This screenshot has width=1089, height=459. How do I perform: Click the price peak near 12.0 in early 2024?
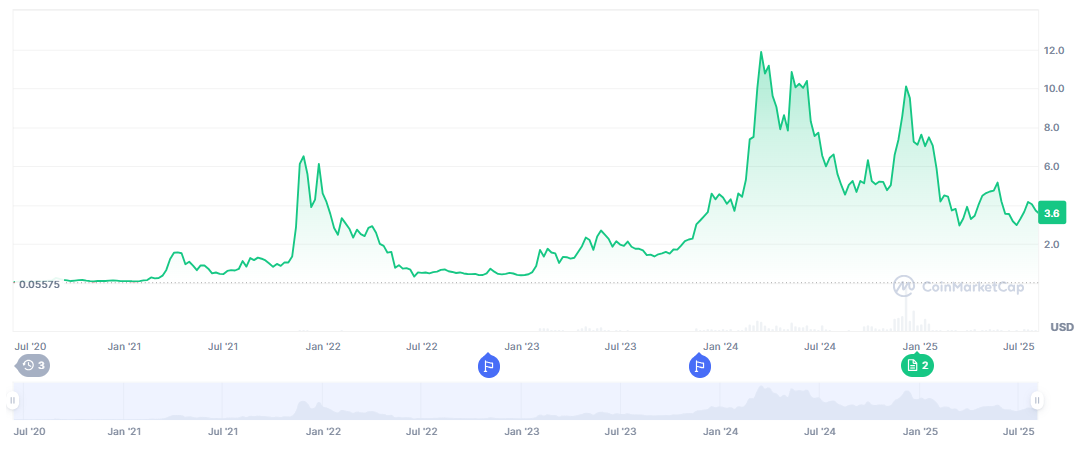[x=761, y=52]
